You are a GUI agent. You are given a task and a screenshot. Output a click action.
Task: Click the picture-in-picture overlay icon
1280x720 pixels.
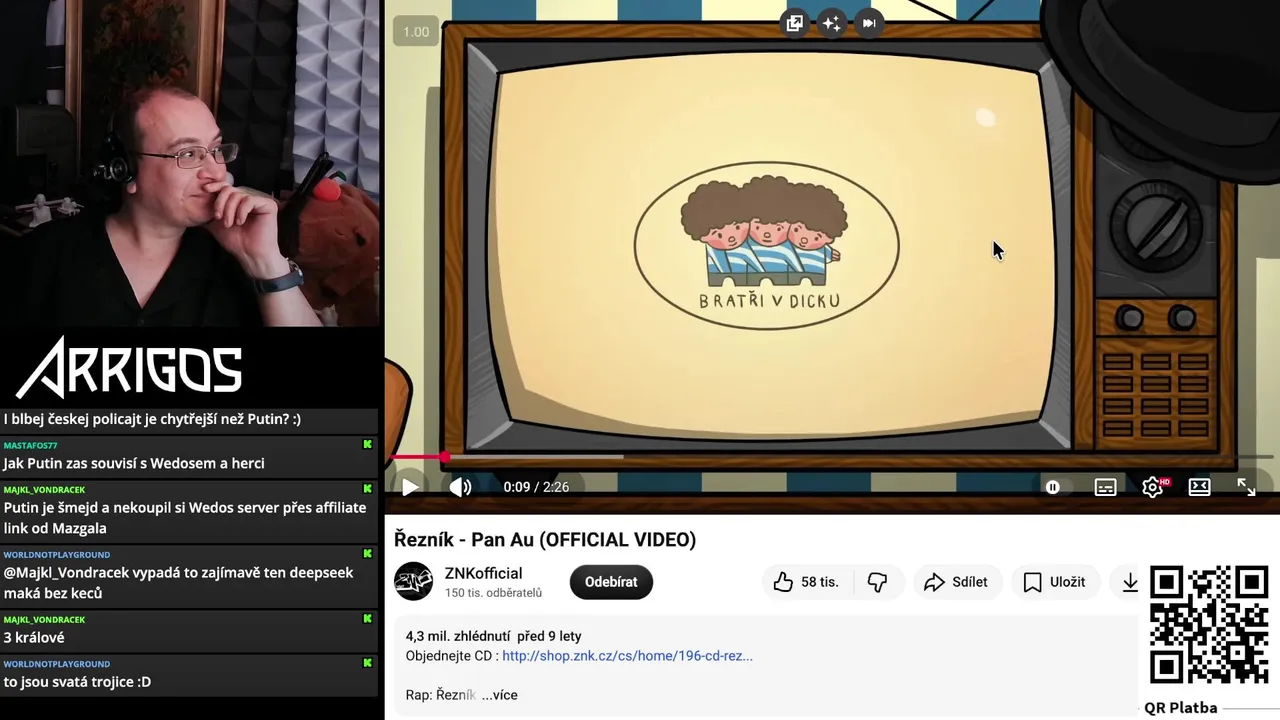pos(795,23)
